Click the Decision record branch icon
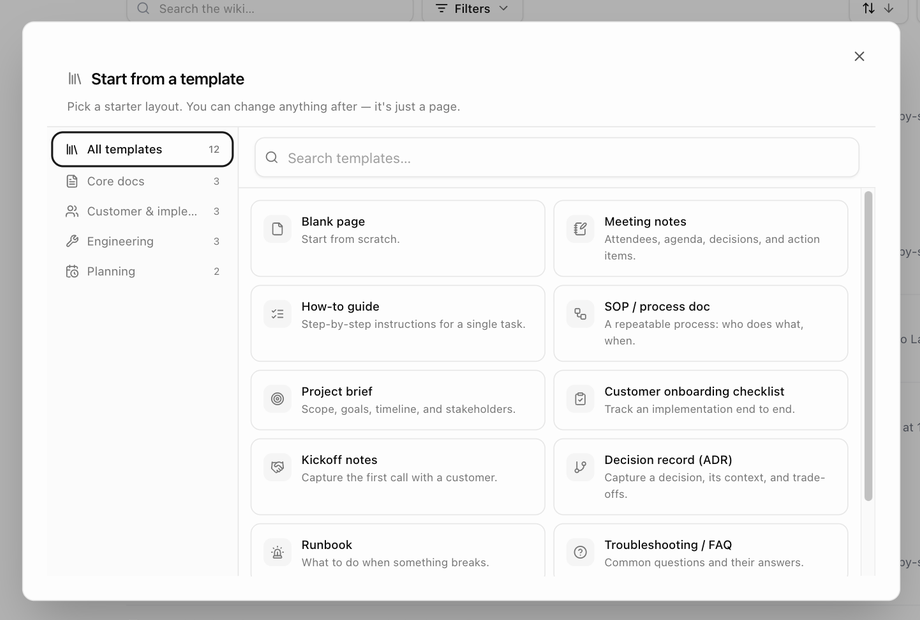This screenshot has width=920, height=620. 580,467
